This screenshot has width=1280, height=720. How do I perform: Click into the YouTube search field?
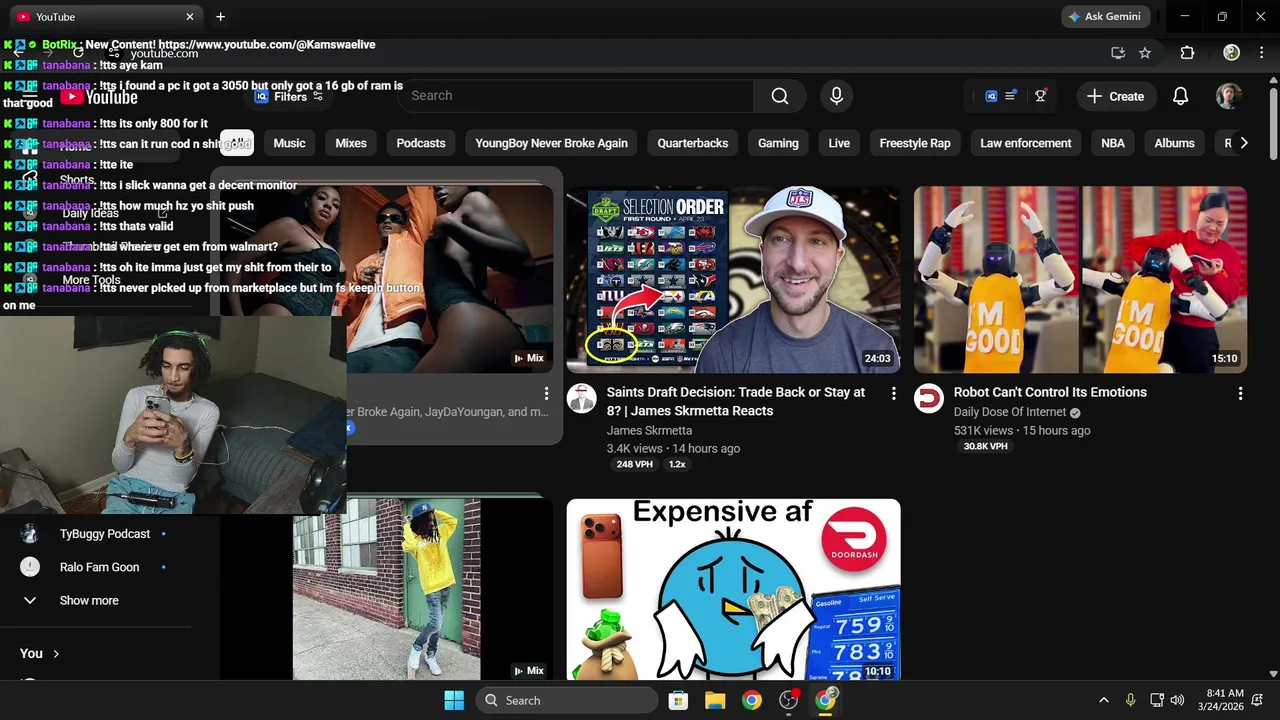tap(575, 96)
